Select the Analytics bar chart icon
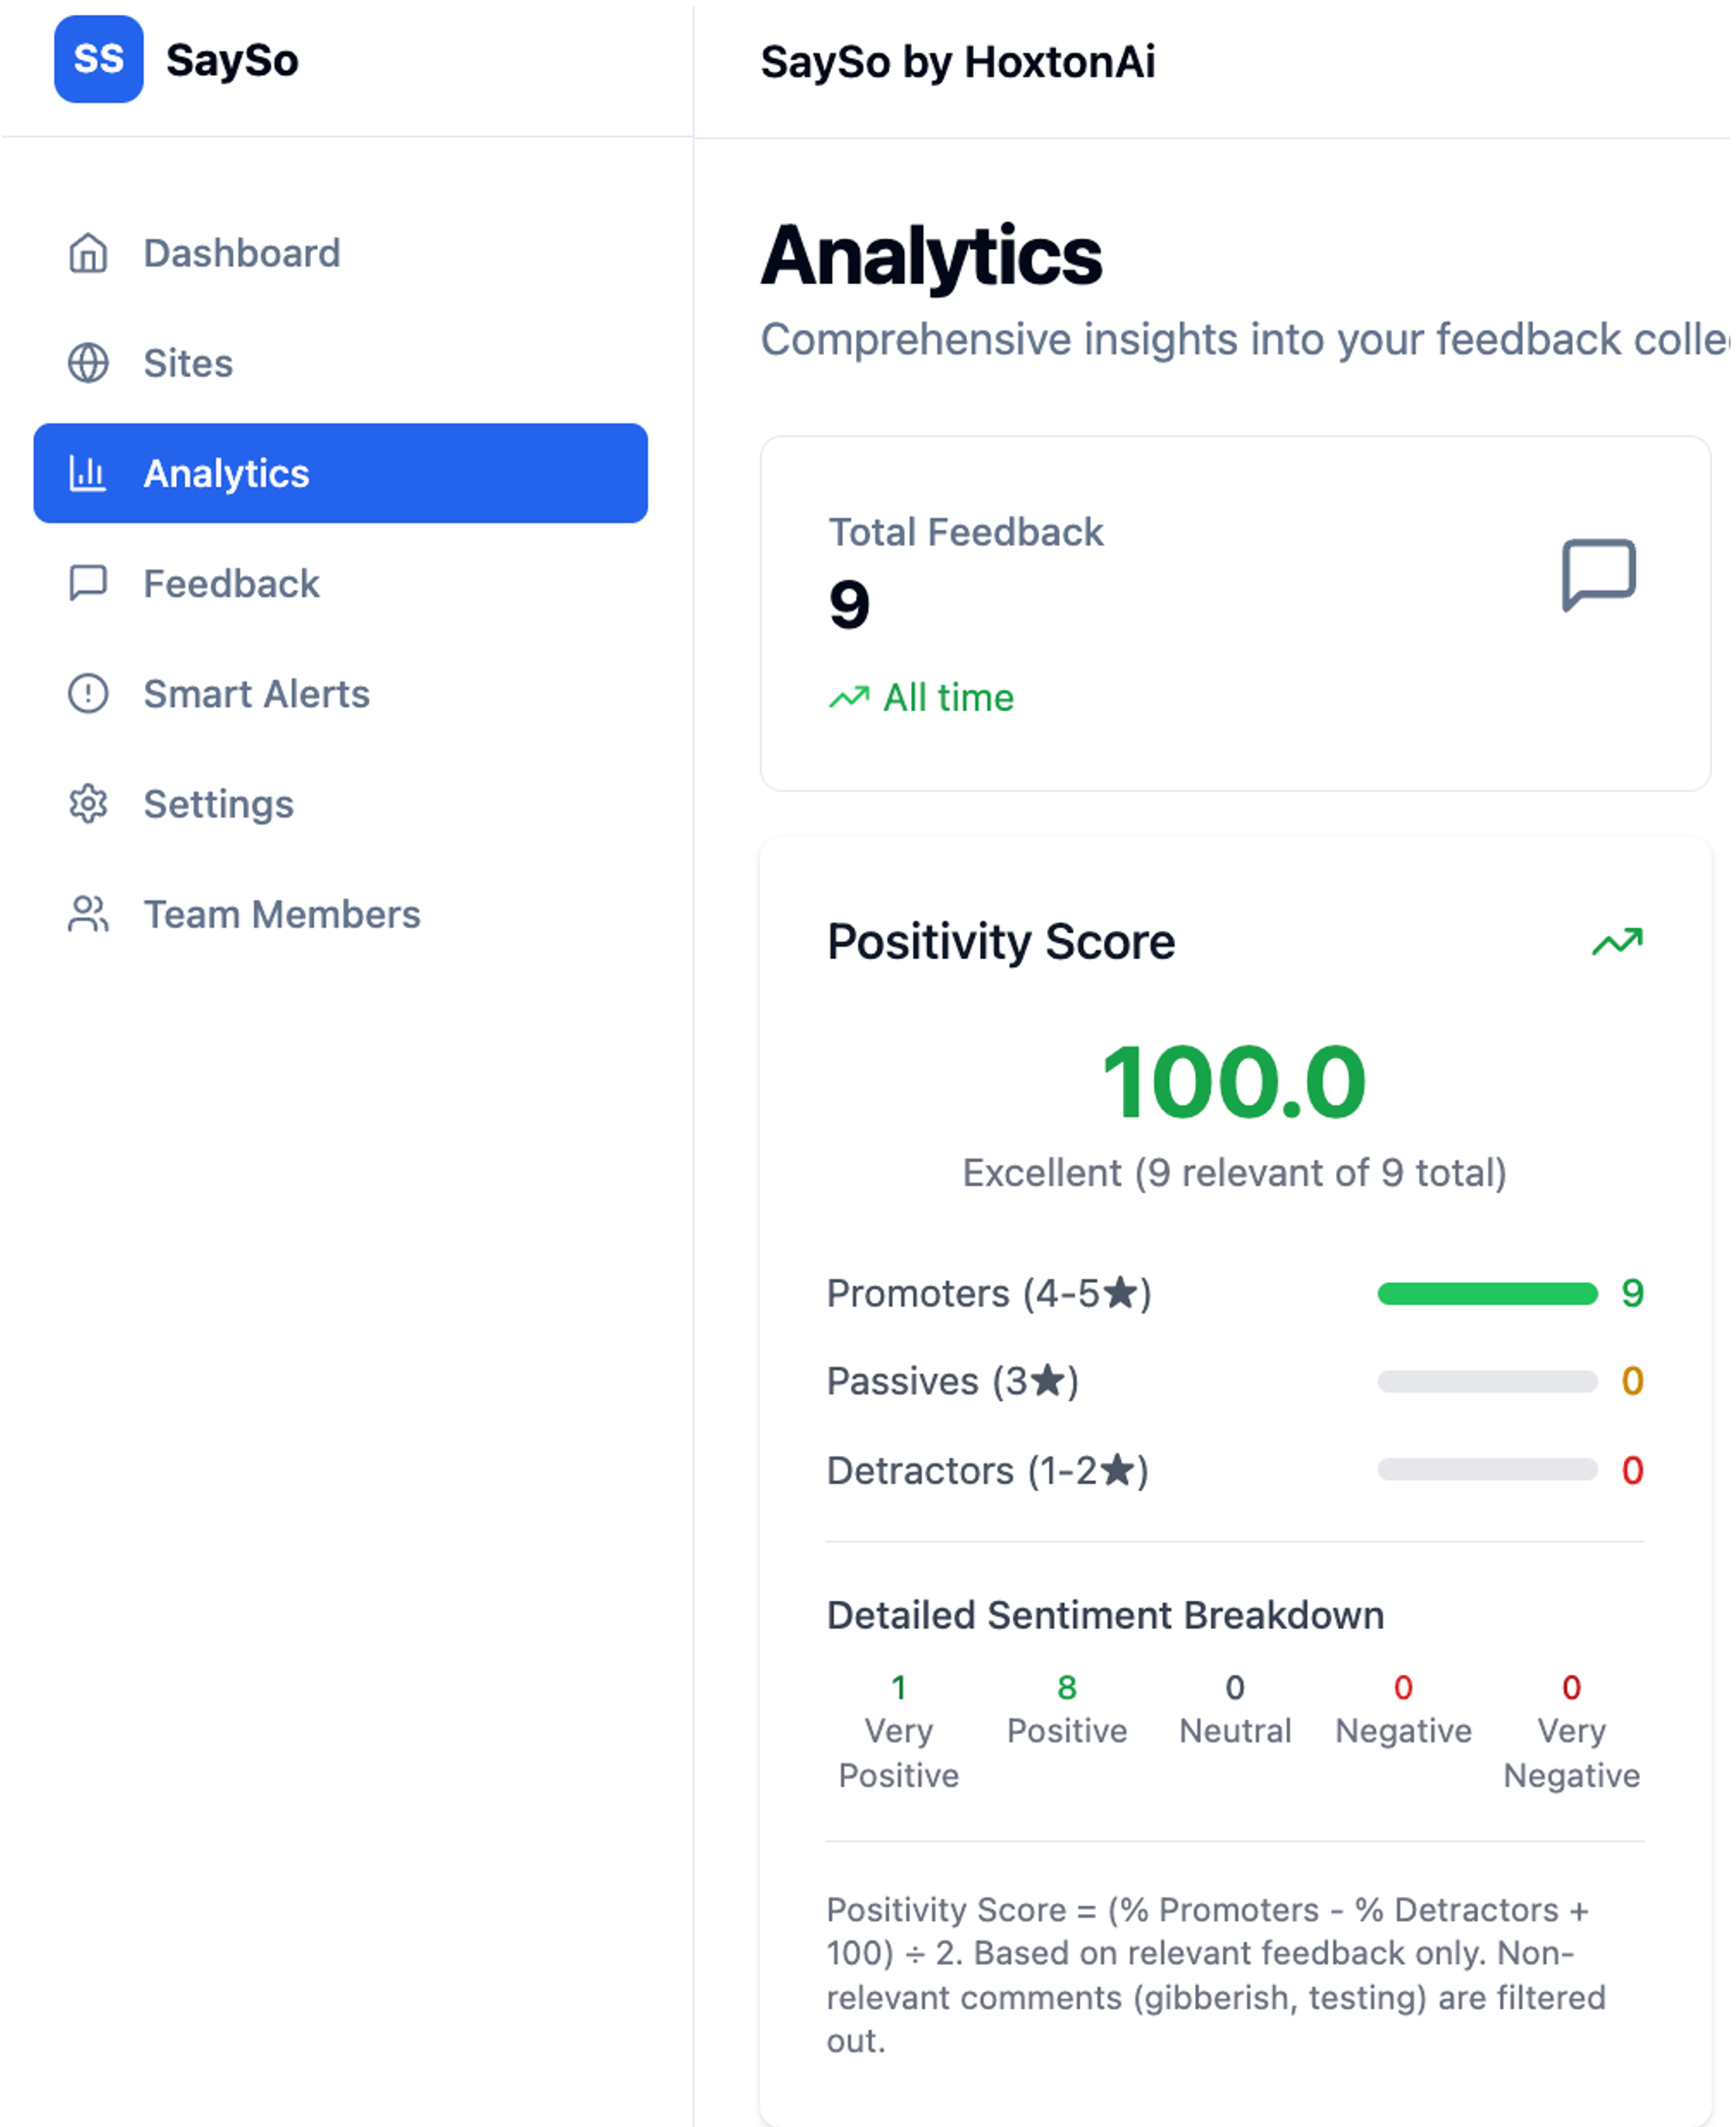 [x=88, y=474]
